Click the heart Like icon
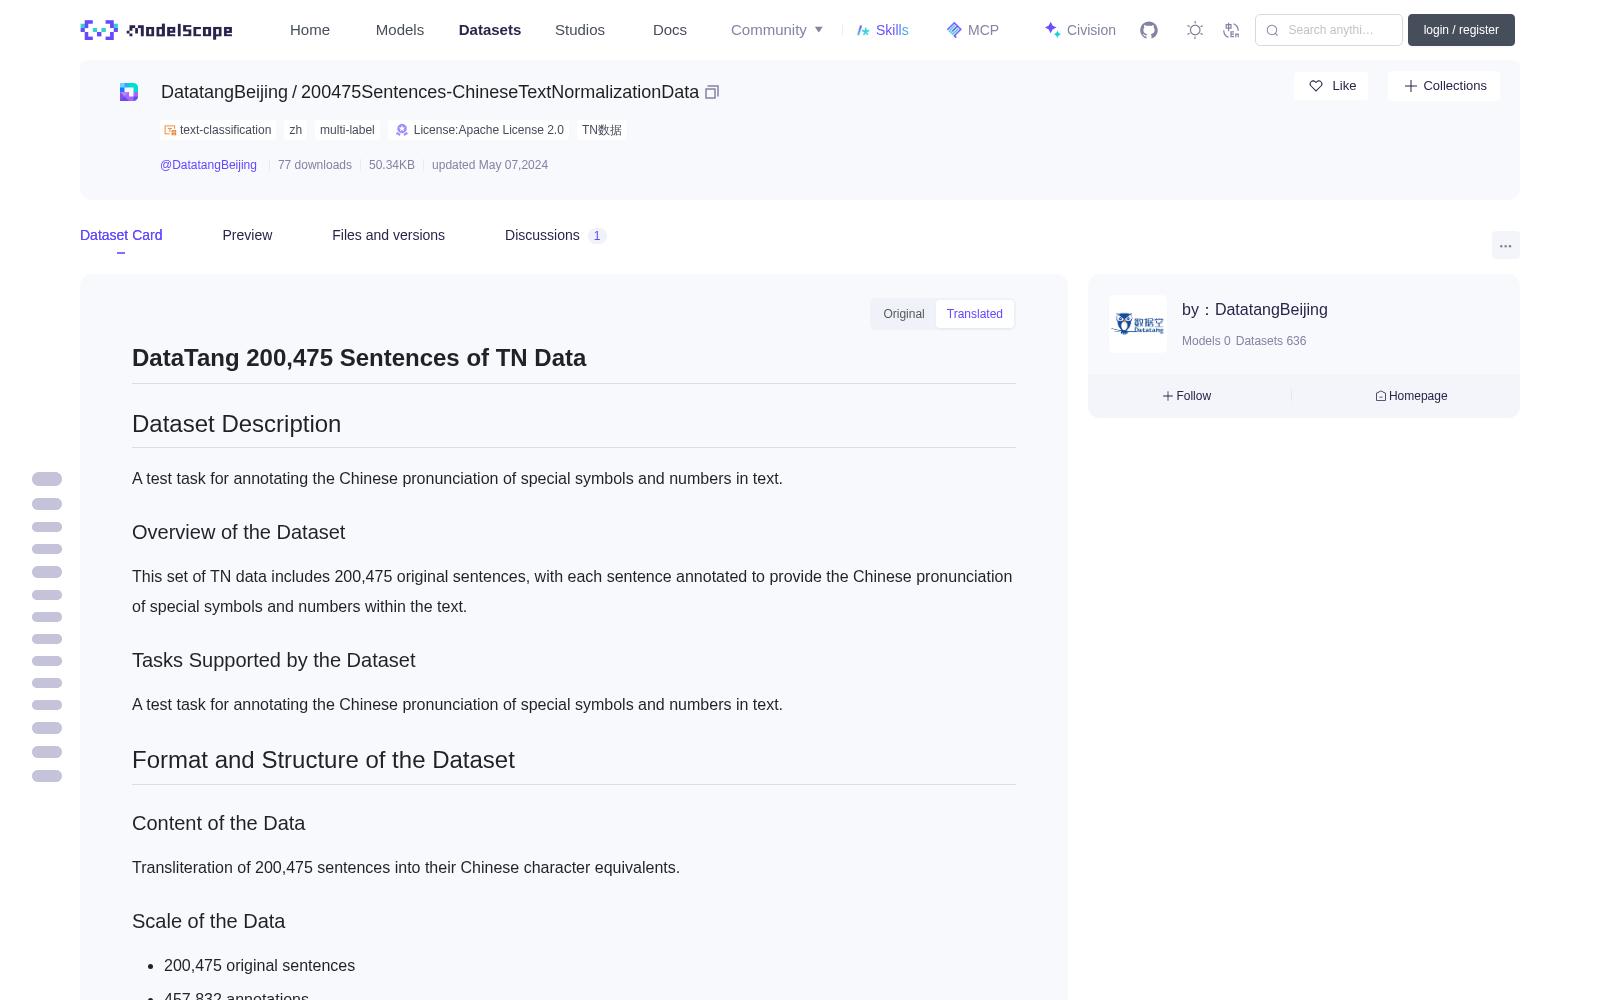The height and width of the screenshot is (1000, 1600). [x=1316, y=86]
